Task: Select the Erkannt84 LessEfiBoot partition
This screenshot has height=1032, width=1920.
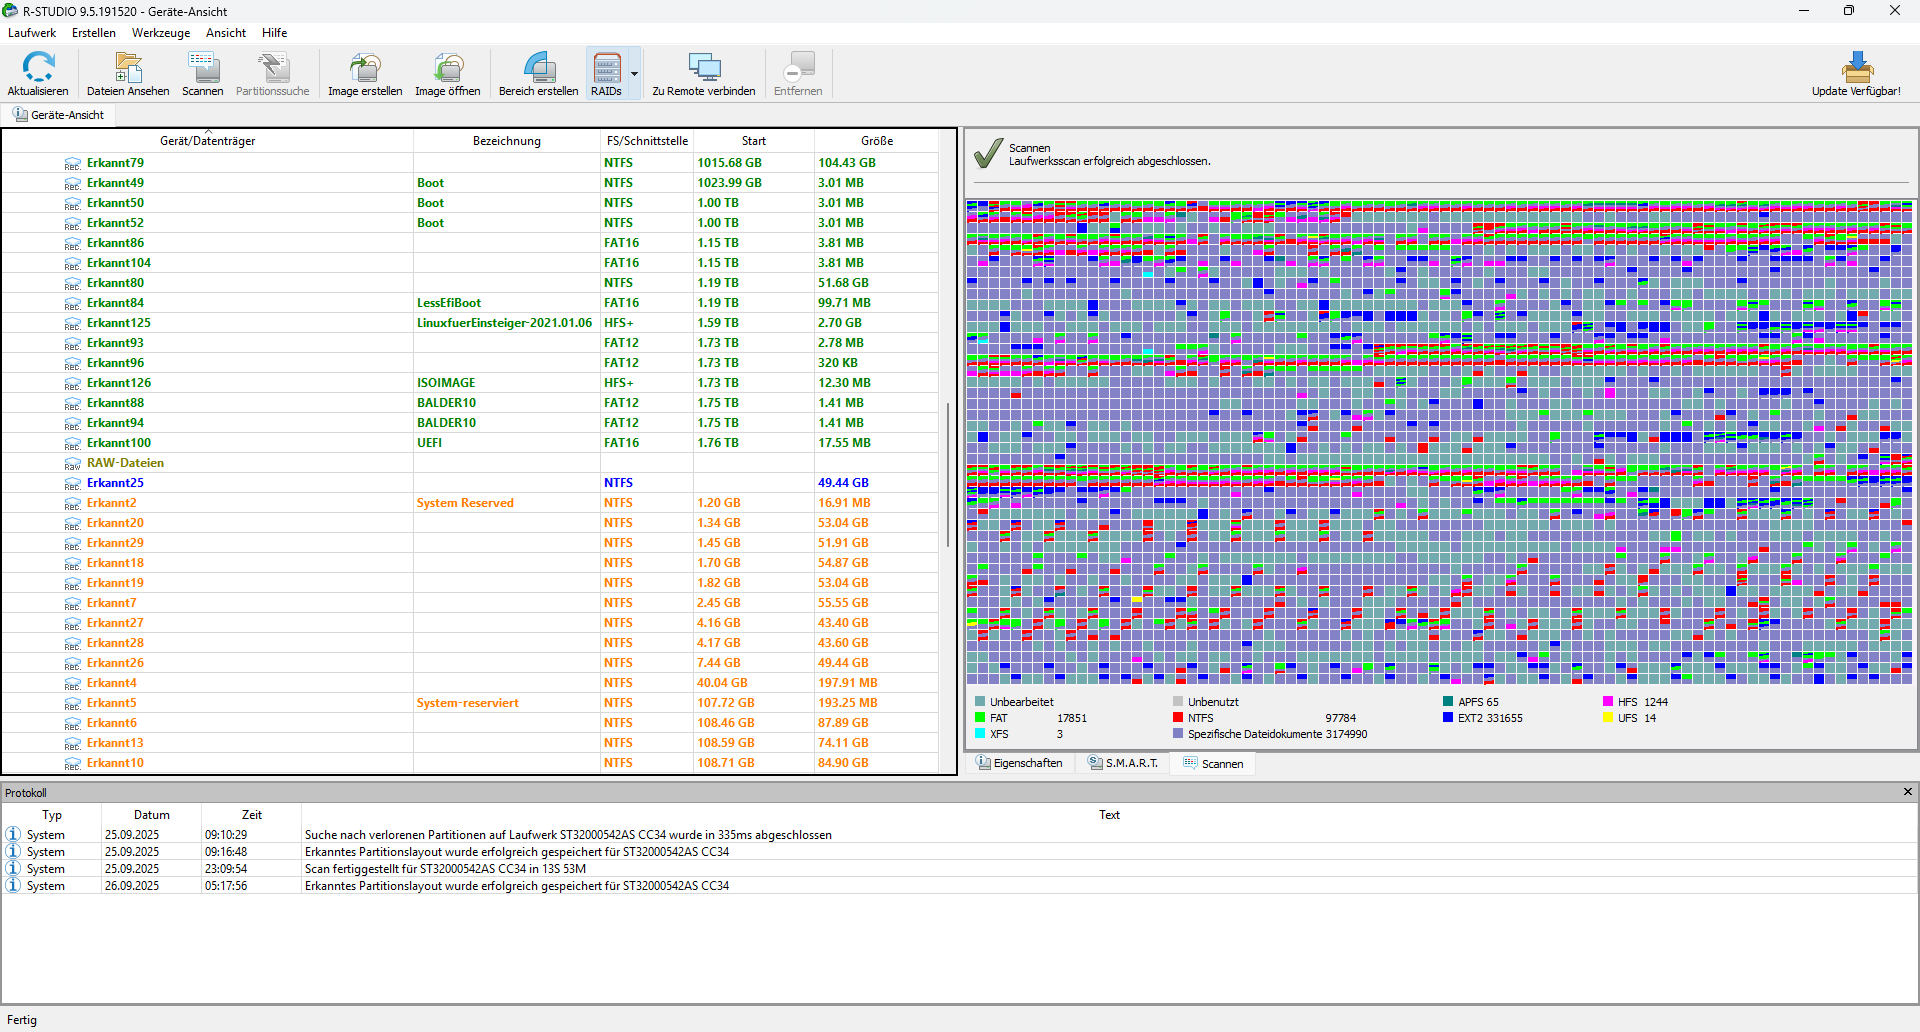Action: click(470, 303)
